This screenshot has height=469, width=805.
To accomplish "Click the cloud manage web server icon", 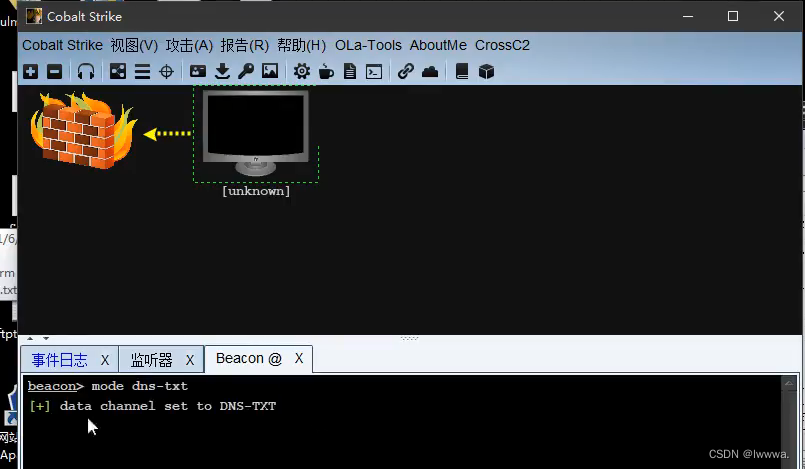I will coord(430,72).
